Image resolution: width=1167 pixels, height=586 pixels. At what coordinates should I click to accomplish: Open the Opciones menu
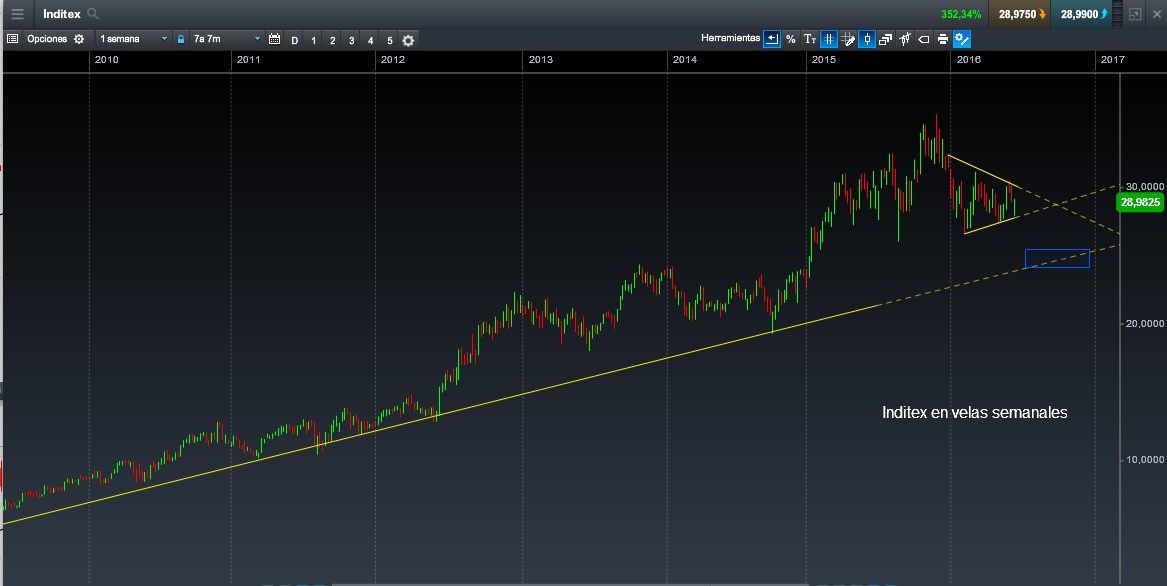[x=47, y=39]
